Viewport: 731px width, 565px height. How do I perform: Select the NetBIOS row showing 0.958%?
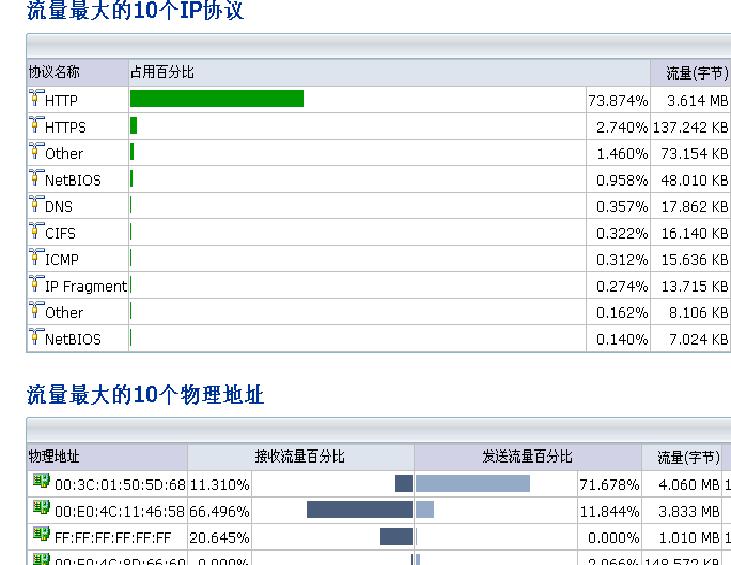tap(73, 181)
